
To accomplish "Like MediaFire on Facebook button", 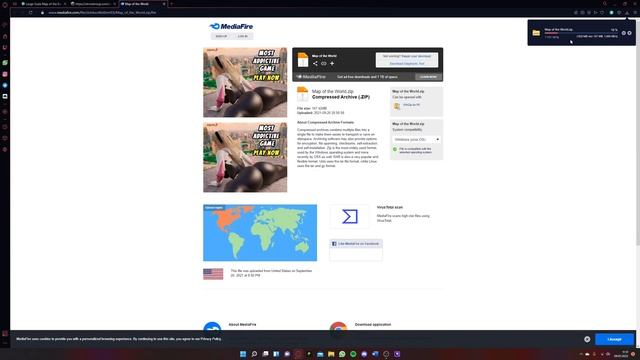I will pyautogui.click(x=356, y=244).
